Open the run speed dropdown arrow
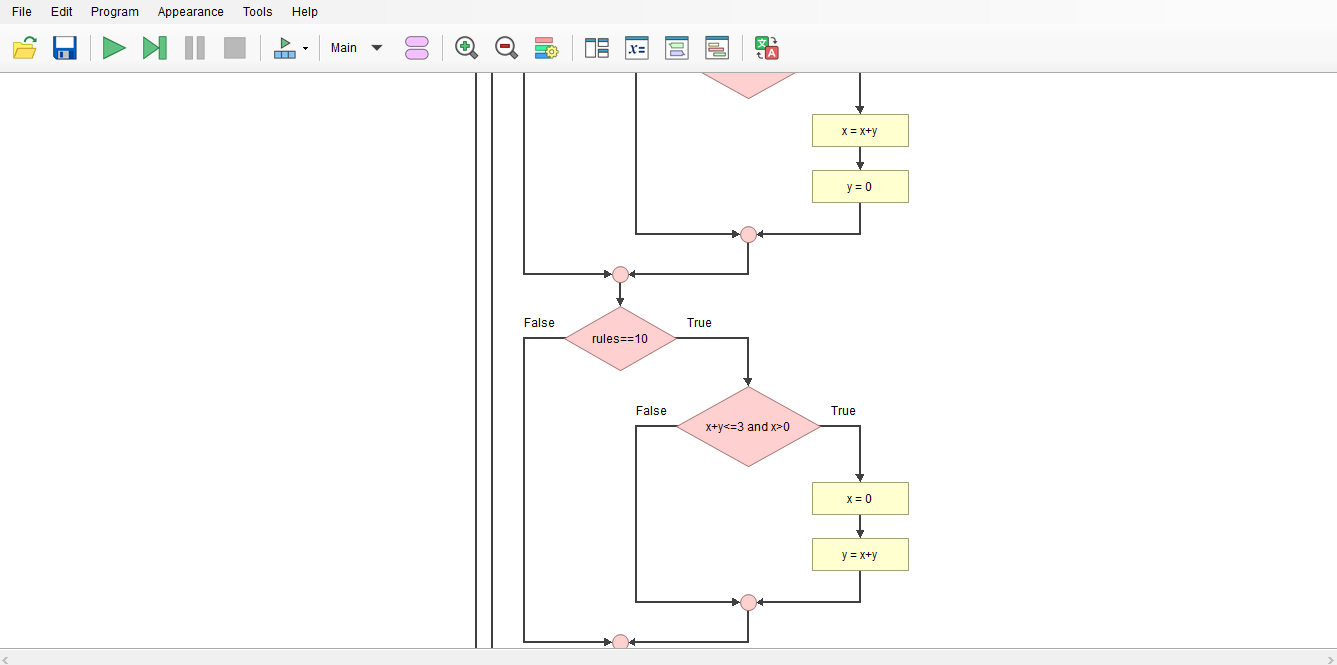This screenshot has width=1337, height=665. point(305,48)
